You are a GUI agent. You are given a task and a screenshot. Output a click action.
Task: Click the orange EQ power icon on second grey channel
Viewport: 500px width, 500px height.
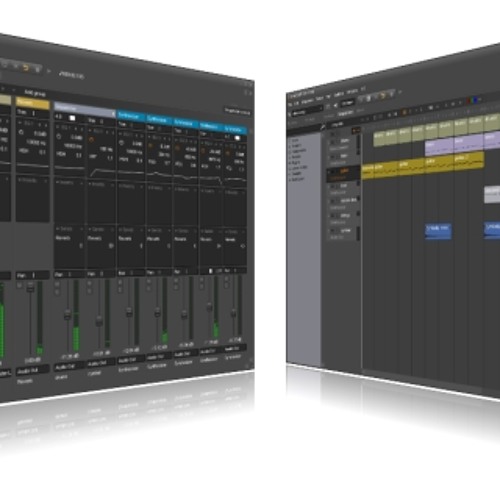91,139
